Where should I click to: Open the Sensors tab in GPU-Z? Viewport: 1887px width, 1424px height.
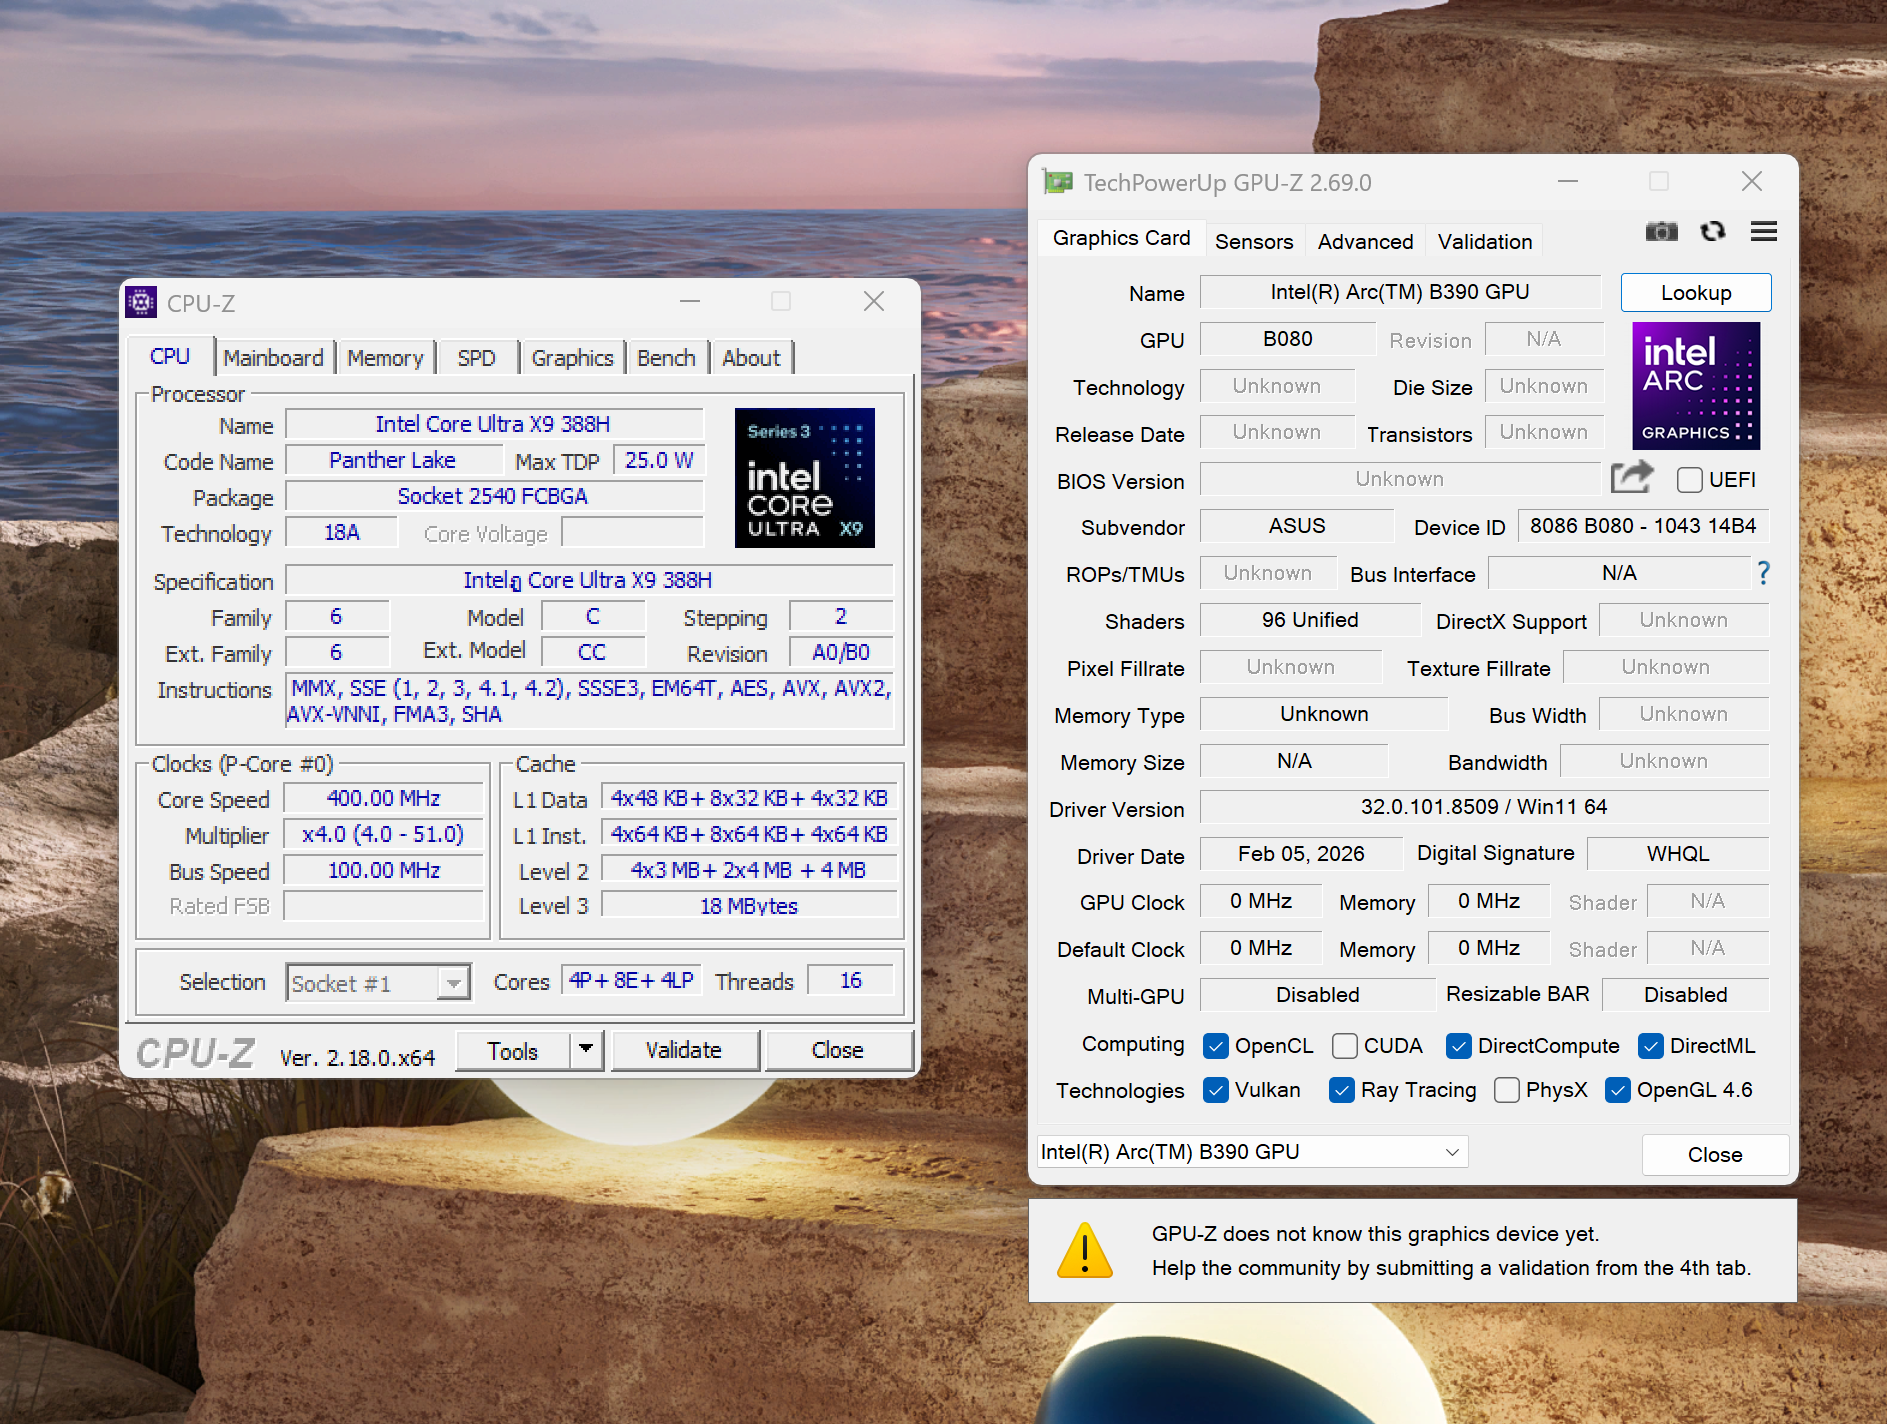(x=1253, y=241)
